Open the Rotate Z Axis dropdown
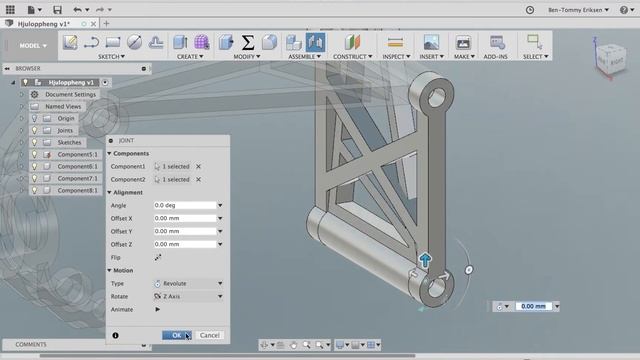This screenshot has height=360, width=640. 188,296
